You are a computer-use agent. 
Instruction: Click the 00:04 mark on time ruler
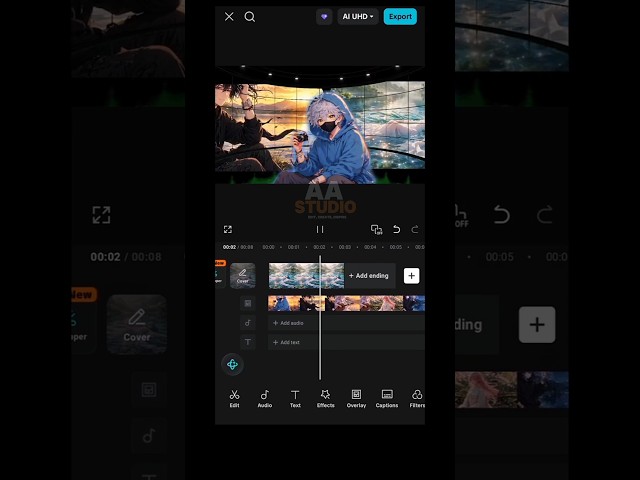[x=370, y=247]
